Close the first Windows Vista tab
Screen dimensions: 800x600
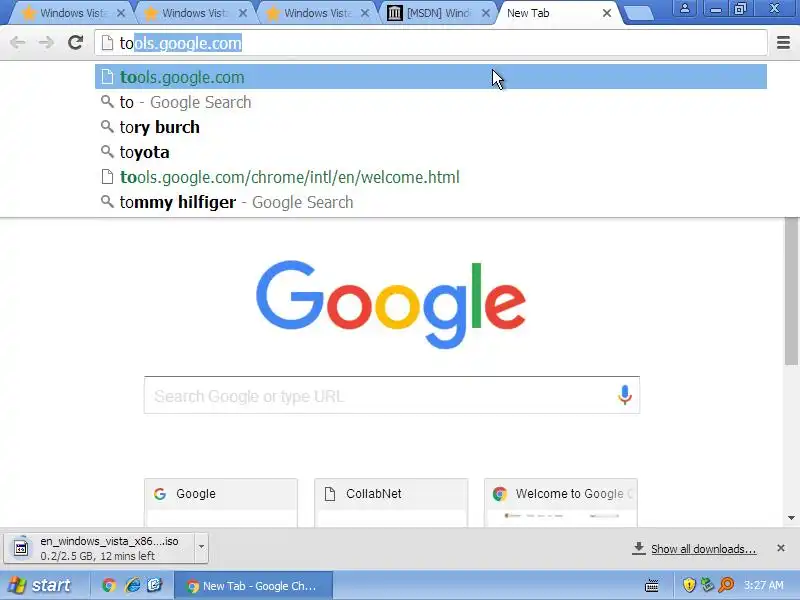tap(121, 13)
